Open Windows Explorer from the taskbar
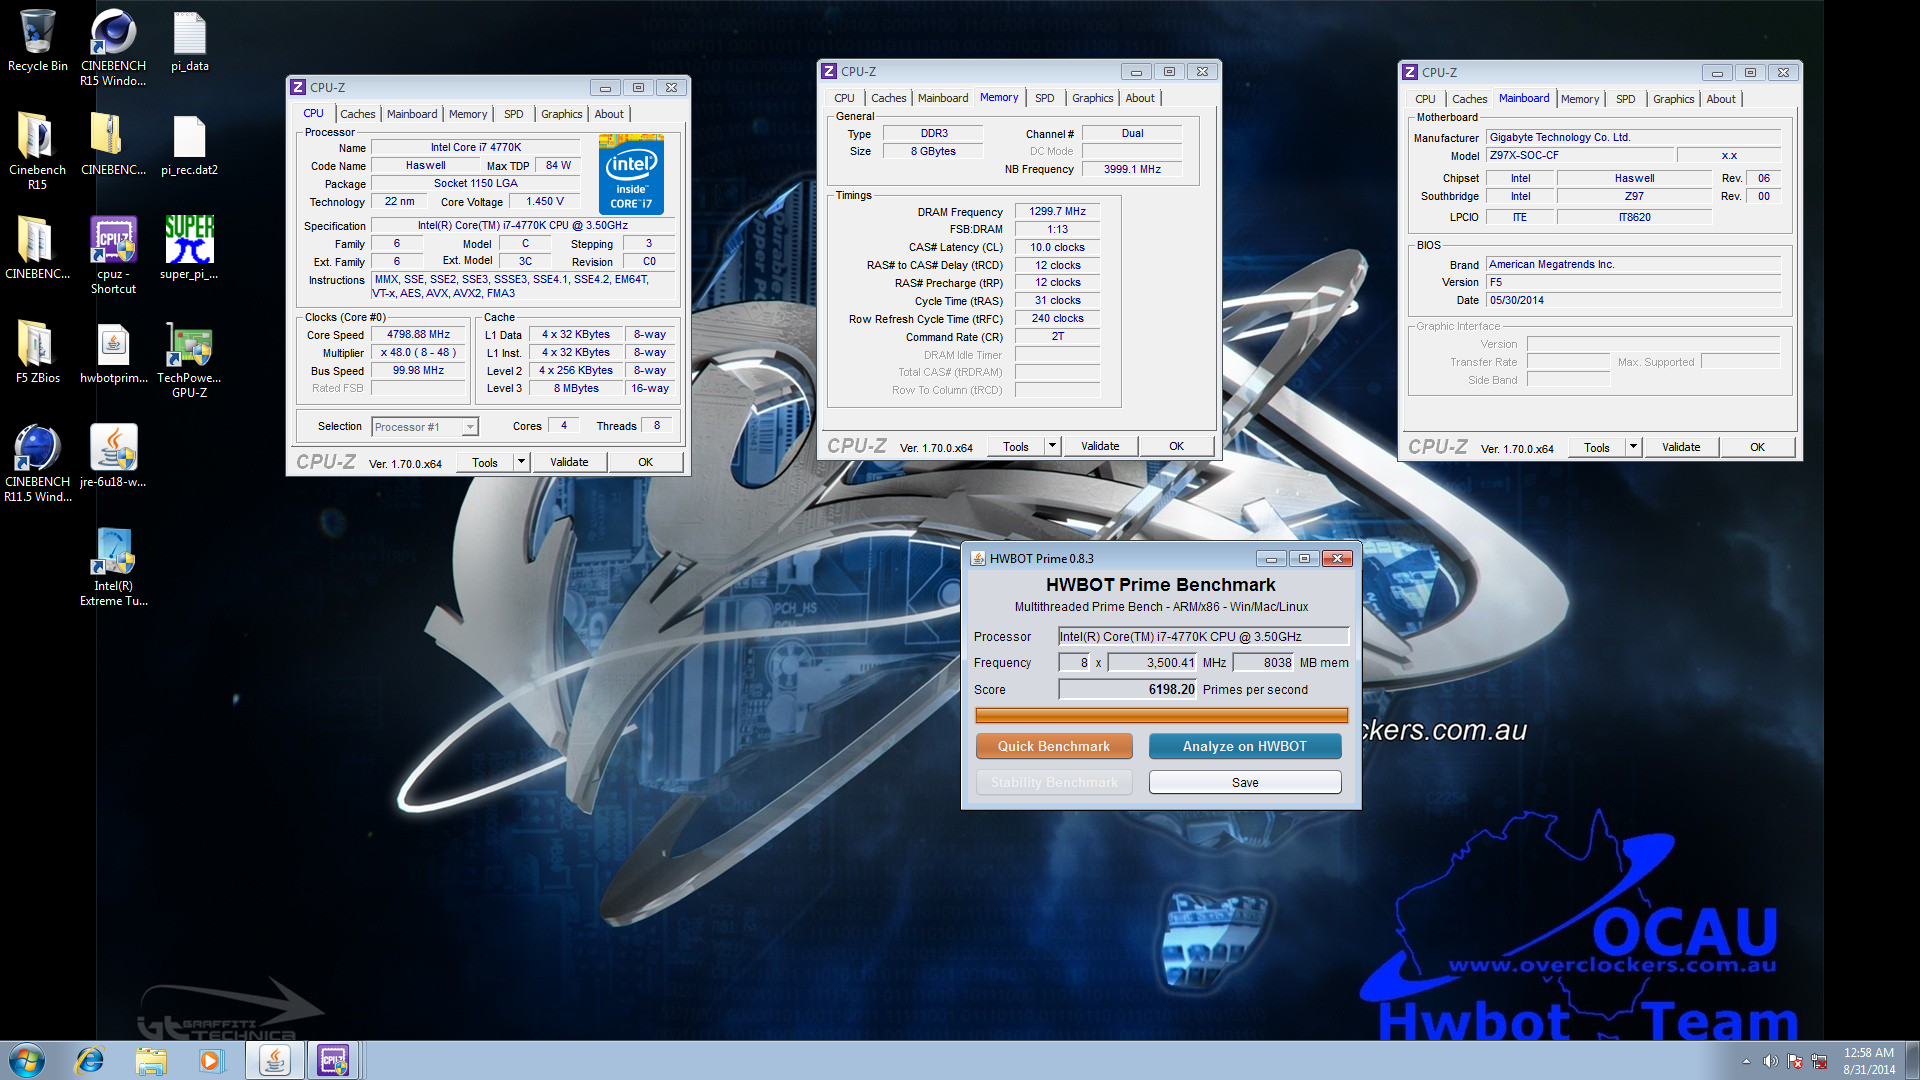This screenshot has height=1080, width=1920. coord(151,1060)
